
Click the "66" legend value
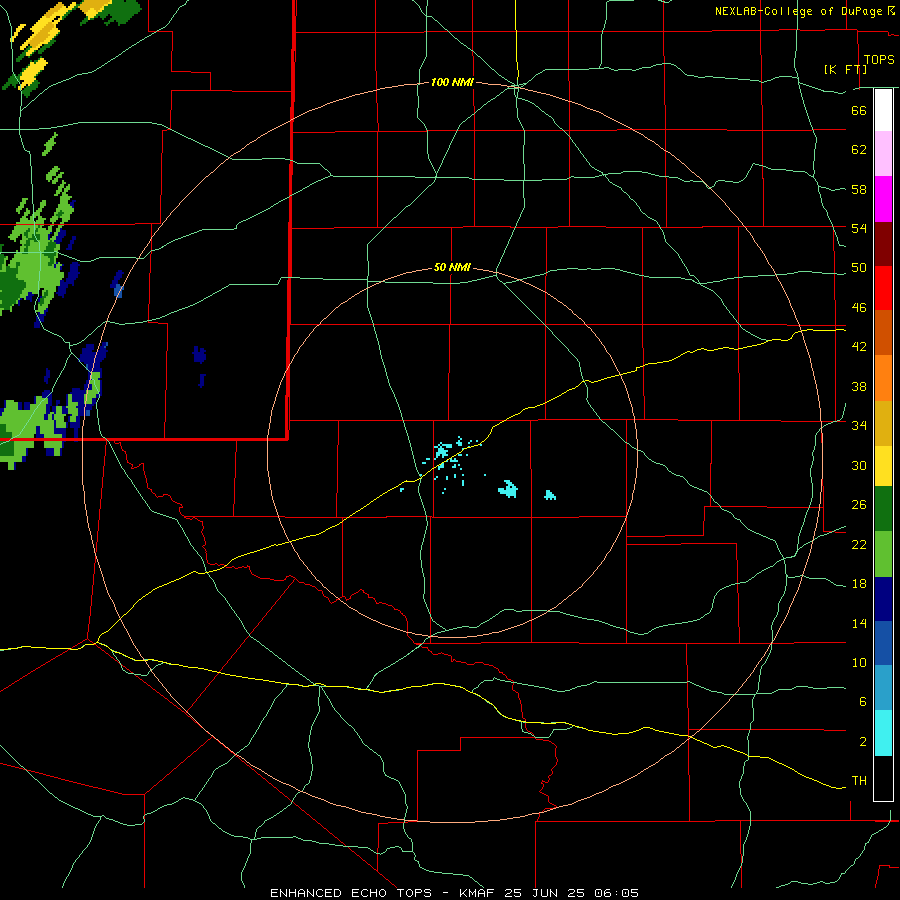(x=859, y=110)
